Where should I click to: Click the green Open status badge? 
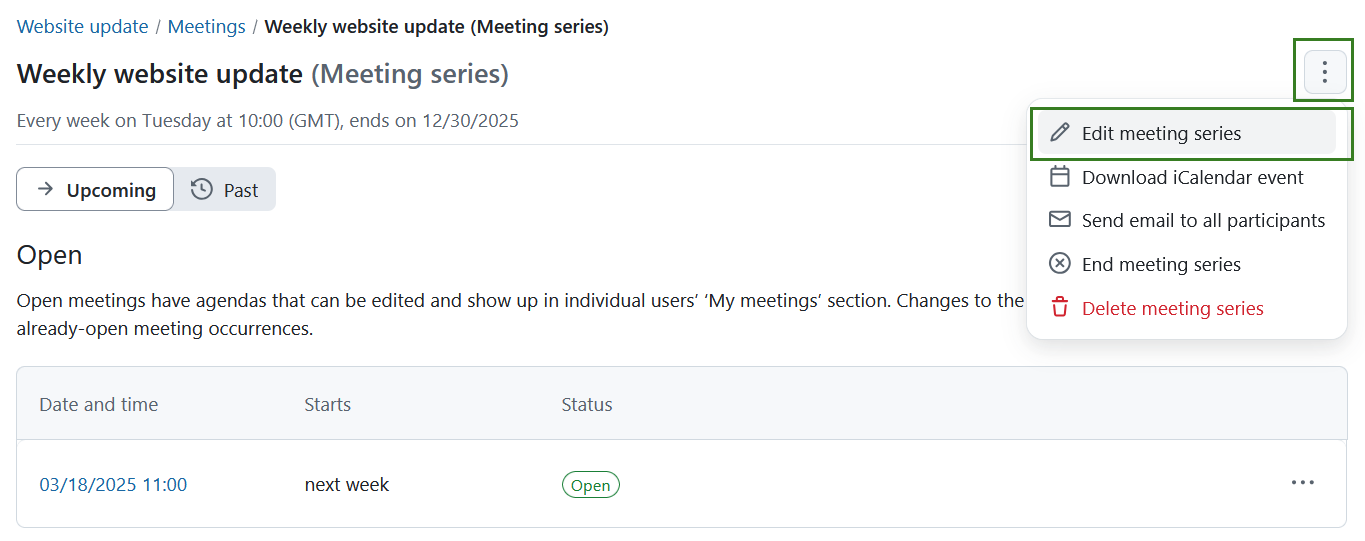coord(590,485)
